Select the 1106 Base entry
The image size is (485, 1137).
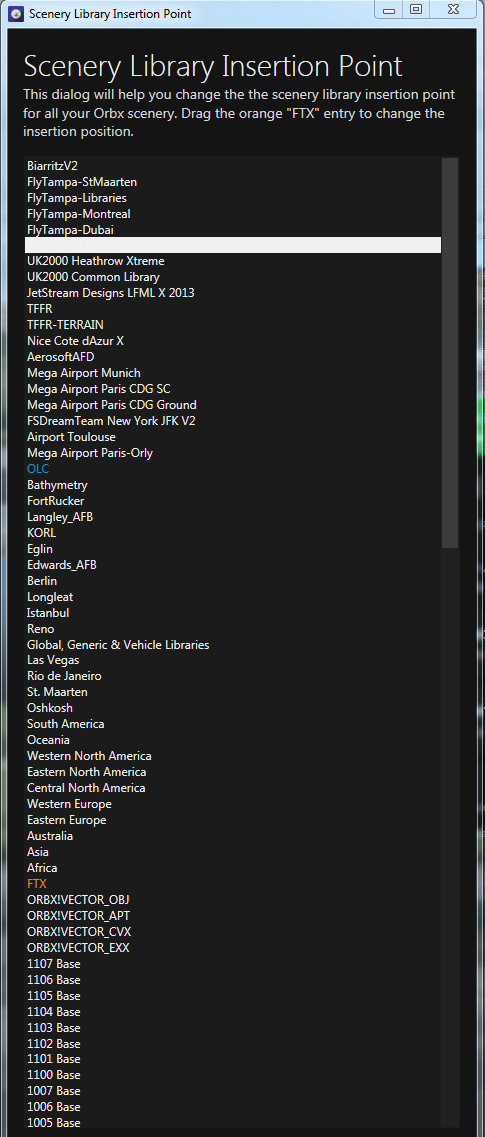tap(54, 980)
